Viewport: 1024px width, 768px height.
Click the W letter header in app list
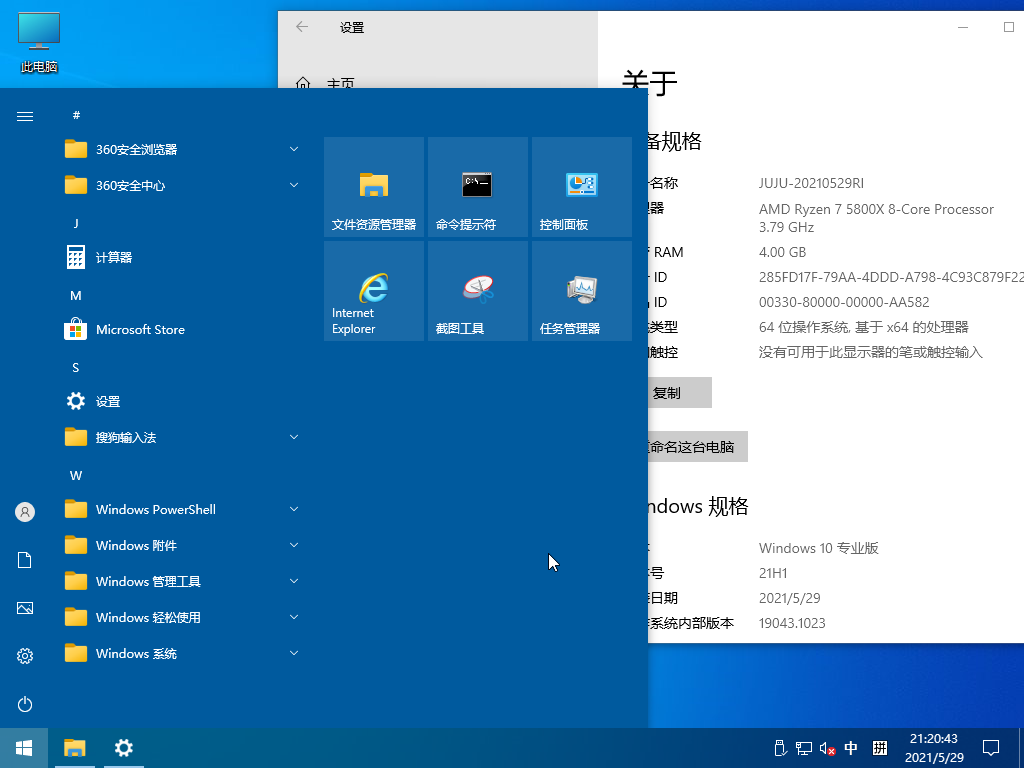coord(76,476)
